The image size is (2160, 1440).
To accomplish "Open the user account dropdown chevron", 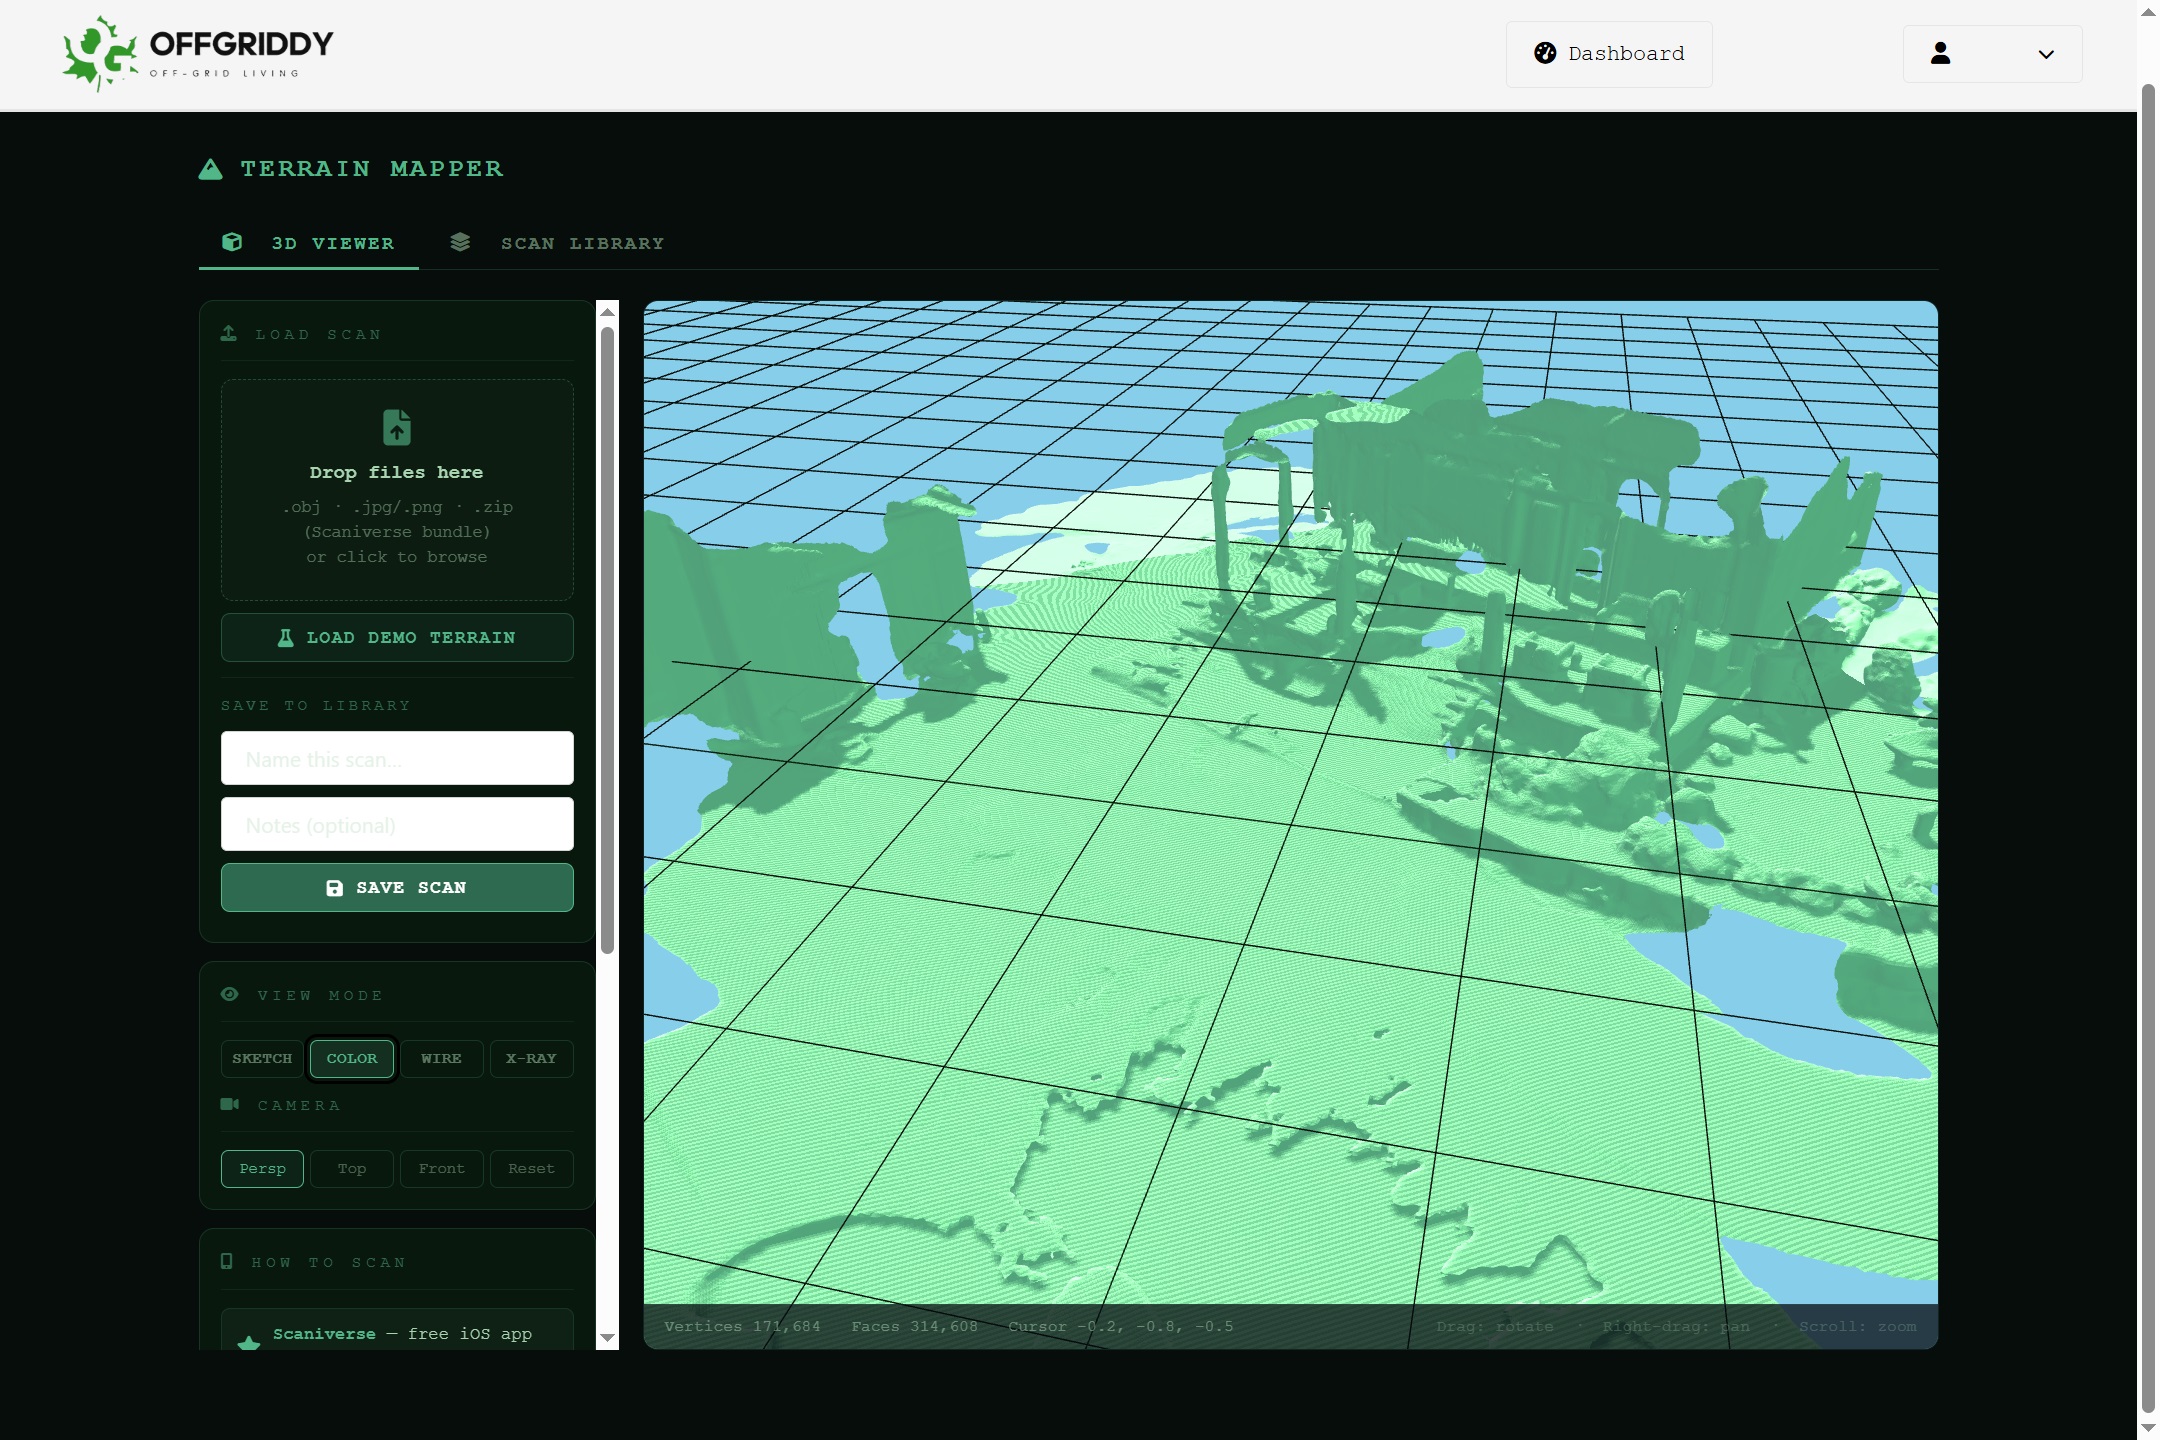I will pos(2046,54).
